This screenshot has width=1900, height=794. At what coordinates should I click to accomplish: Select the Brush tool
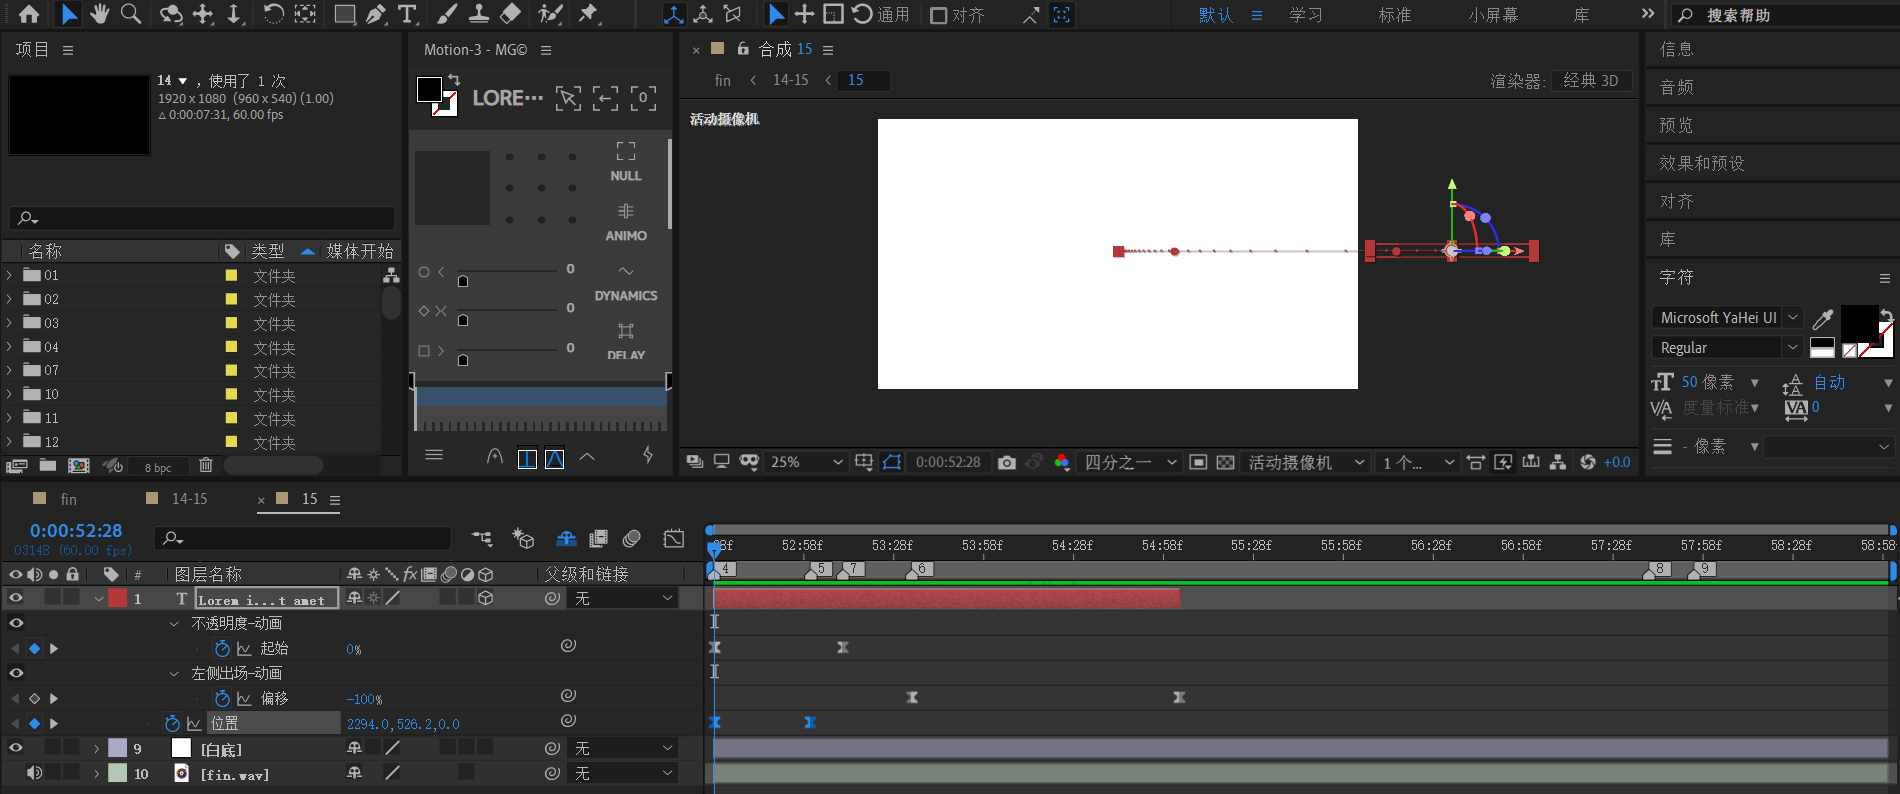click(x=448, y=14)
